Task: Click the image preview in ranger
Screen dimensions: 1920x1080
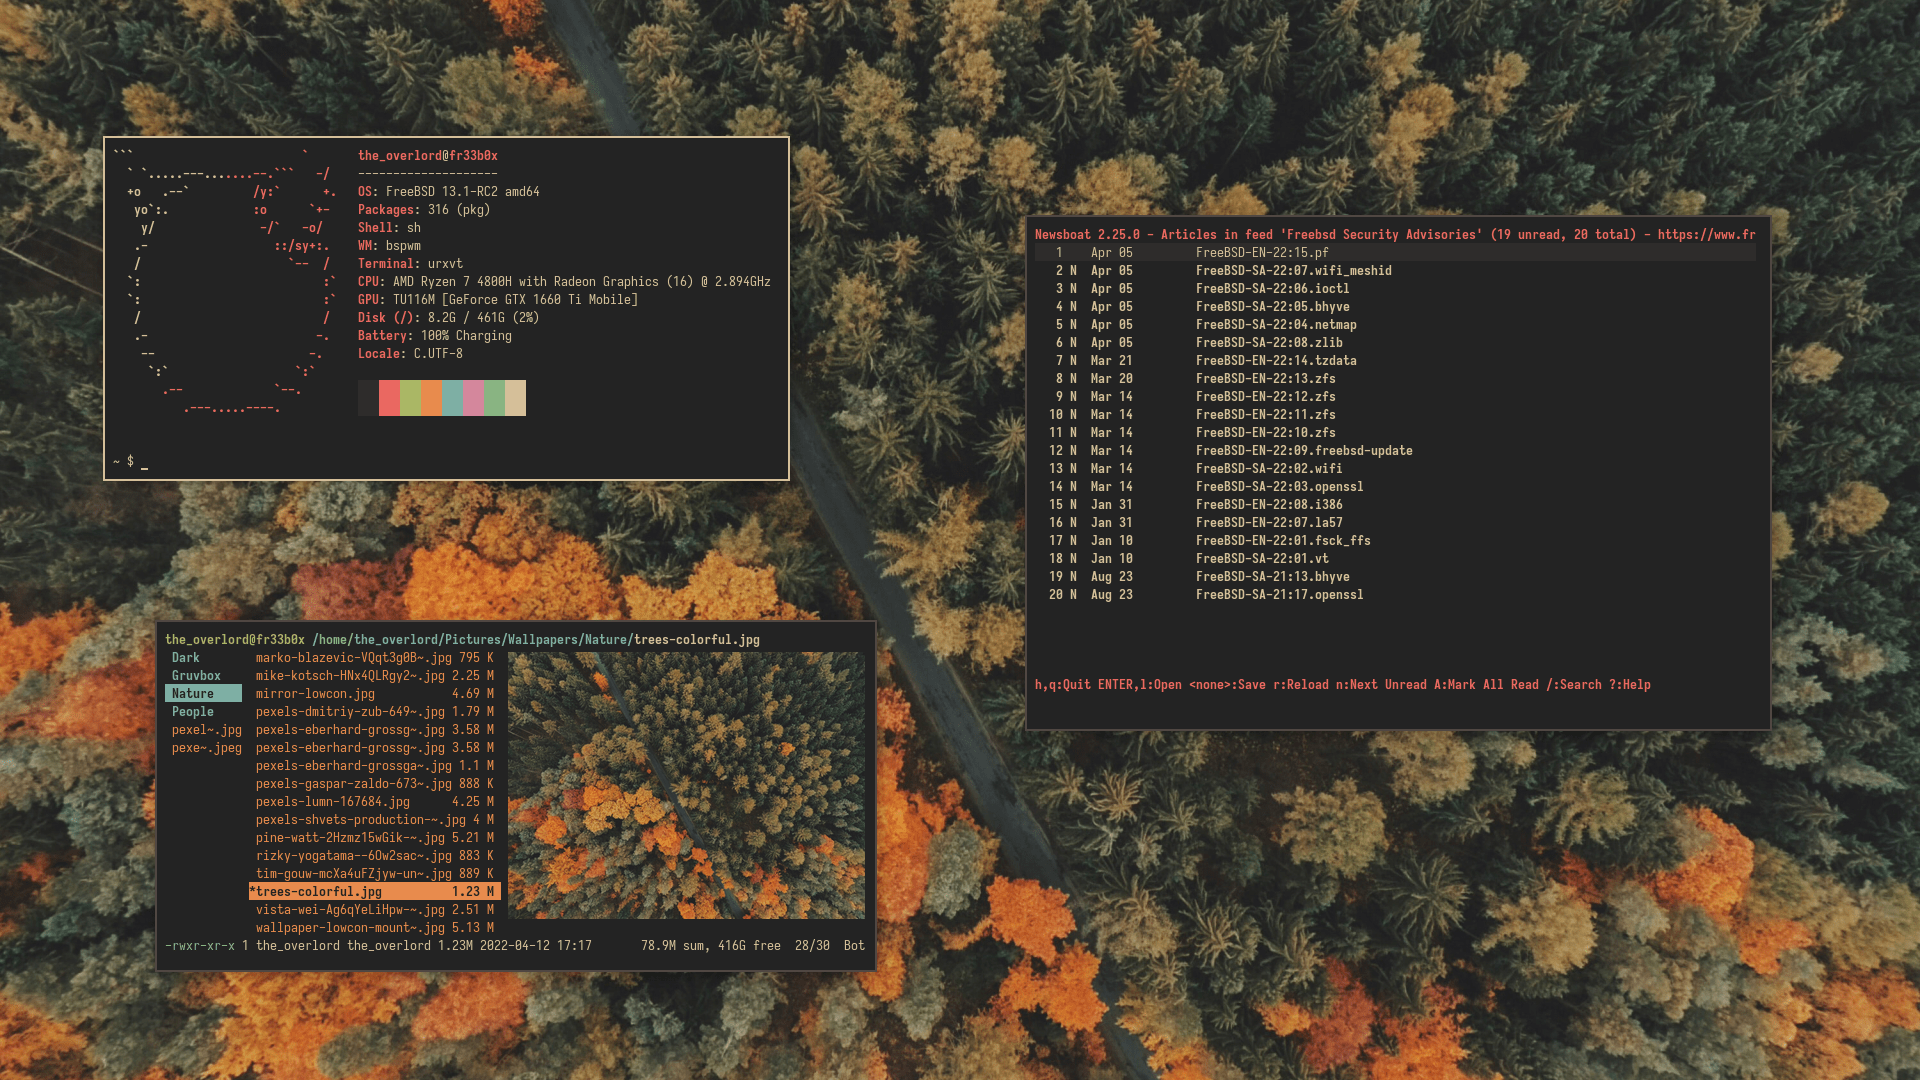Action: (686, 786)
